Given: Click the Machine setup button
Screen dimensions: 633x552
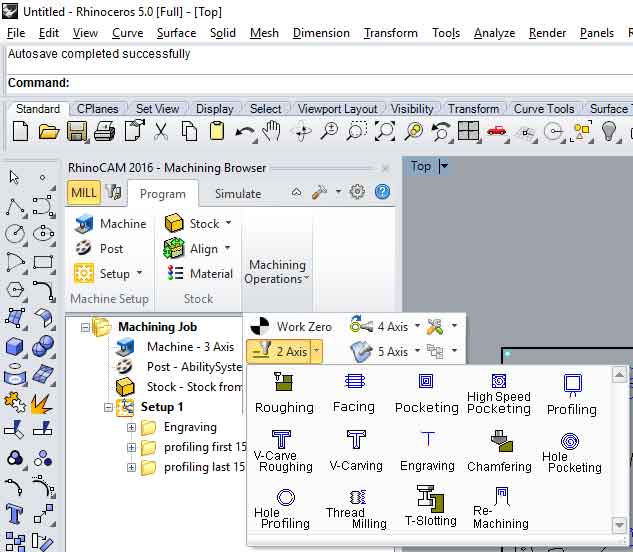Looking at the screenshot, I should (x=111, y=224).
